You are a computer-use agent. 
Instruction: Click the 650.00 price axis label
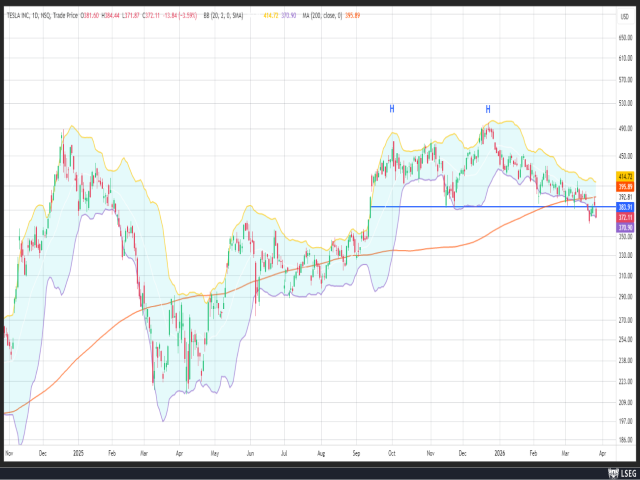pyautogui.click(x=626, y=37)
